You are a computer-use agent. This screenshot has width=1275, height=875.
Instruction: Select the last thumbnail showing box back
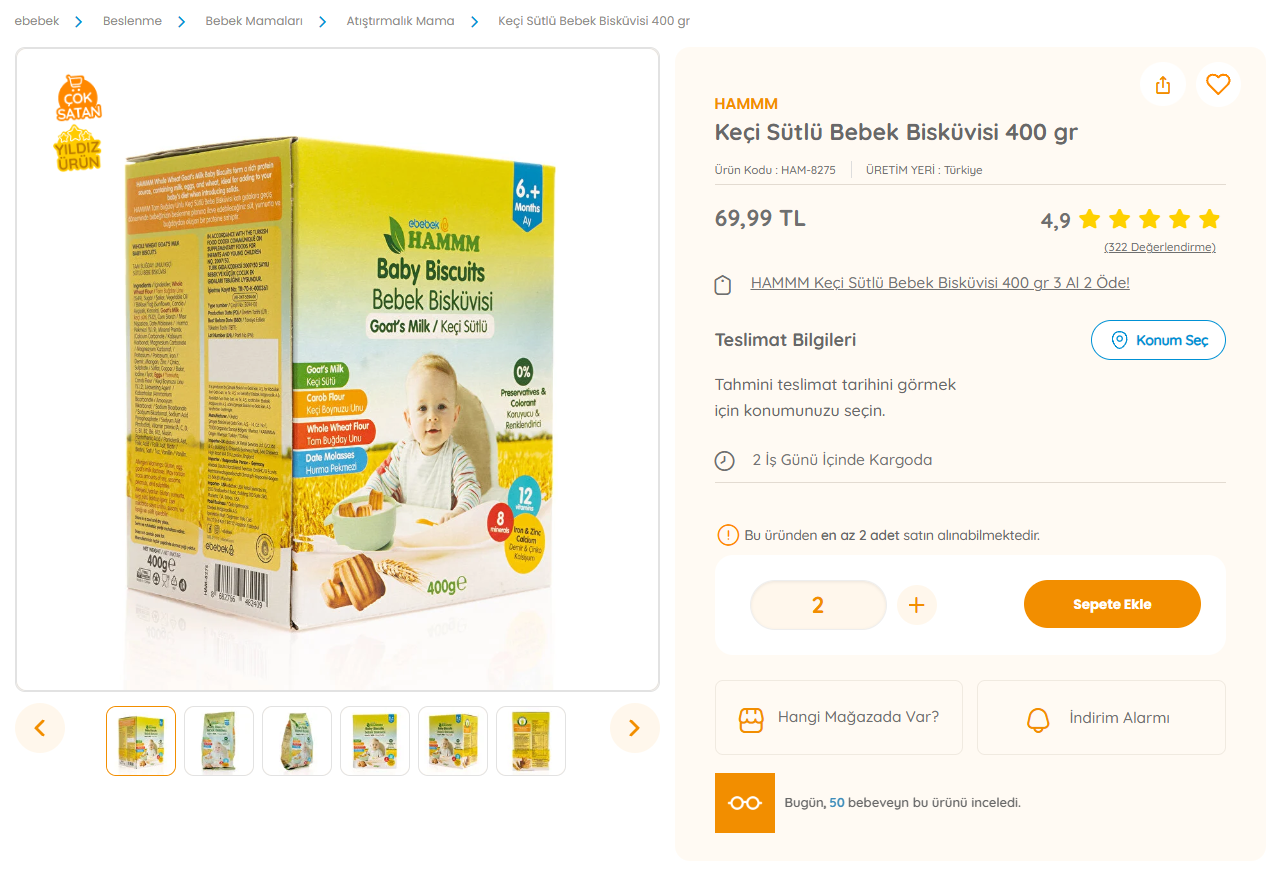(x=531, y=741)
